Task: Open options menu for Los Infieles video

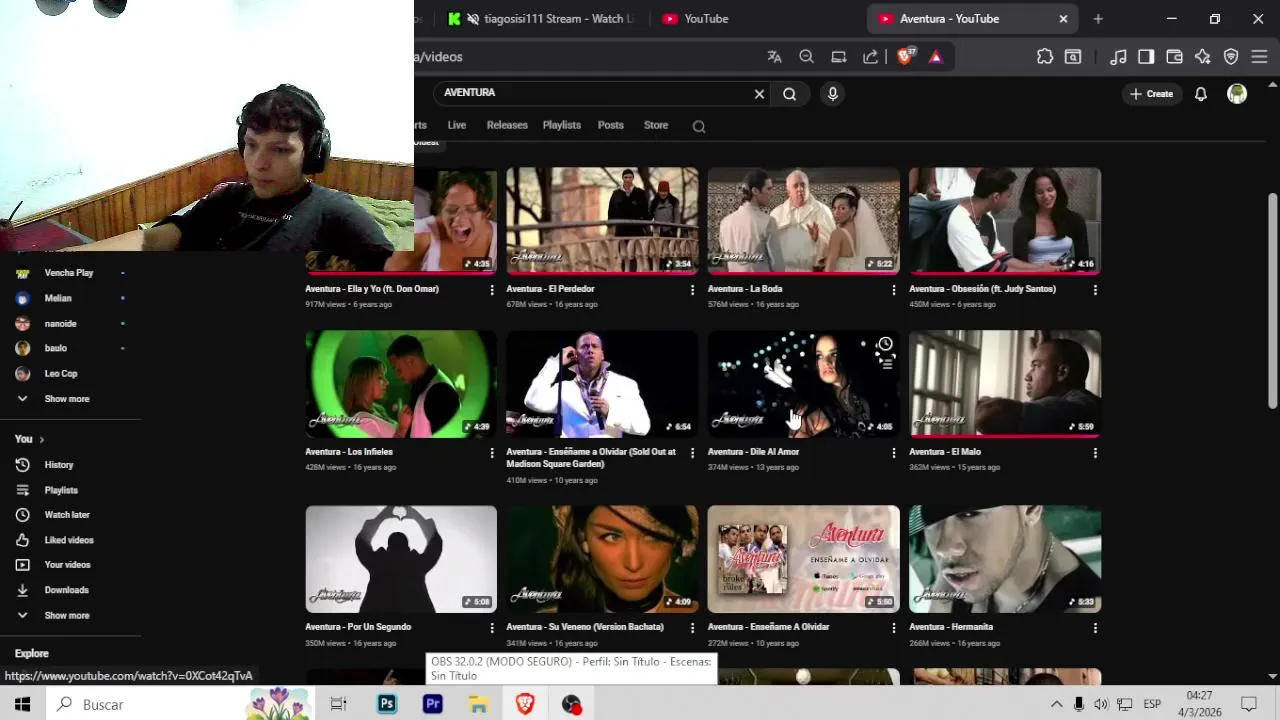Action: click(x=491, y=453)
